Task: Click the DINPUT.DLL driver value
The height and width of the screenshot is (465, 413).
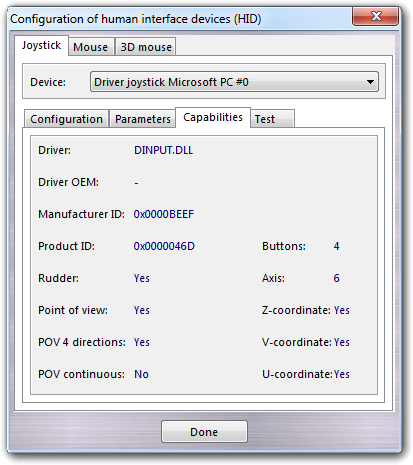Action: (x=163, y=150)
